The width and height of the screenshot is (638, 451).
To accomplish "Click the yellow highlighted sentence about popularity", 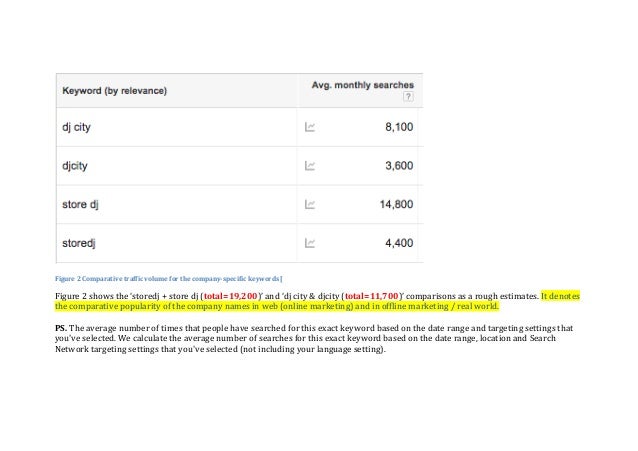I will 317,301.
